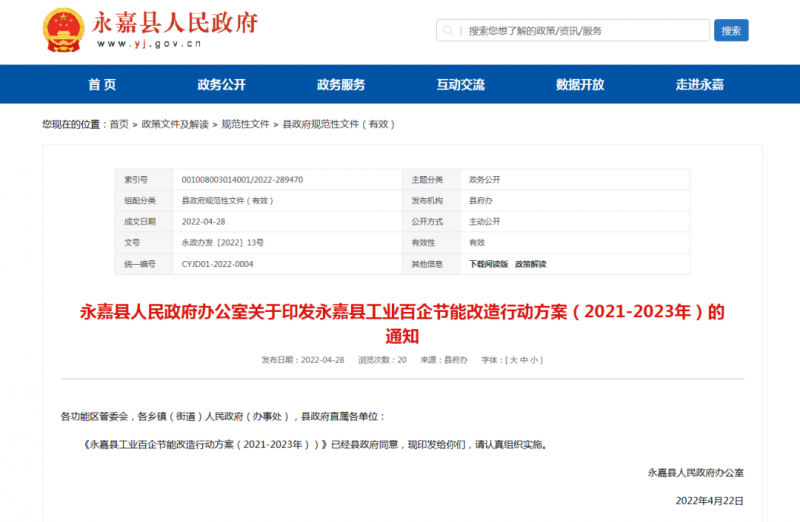Open the 首页 navigation menu item

click(102, 85)
